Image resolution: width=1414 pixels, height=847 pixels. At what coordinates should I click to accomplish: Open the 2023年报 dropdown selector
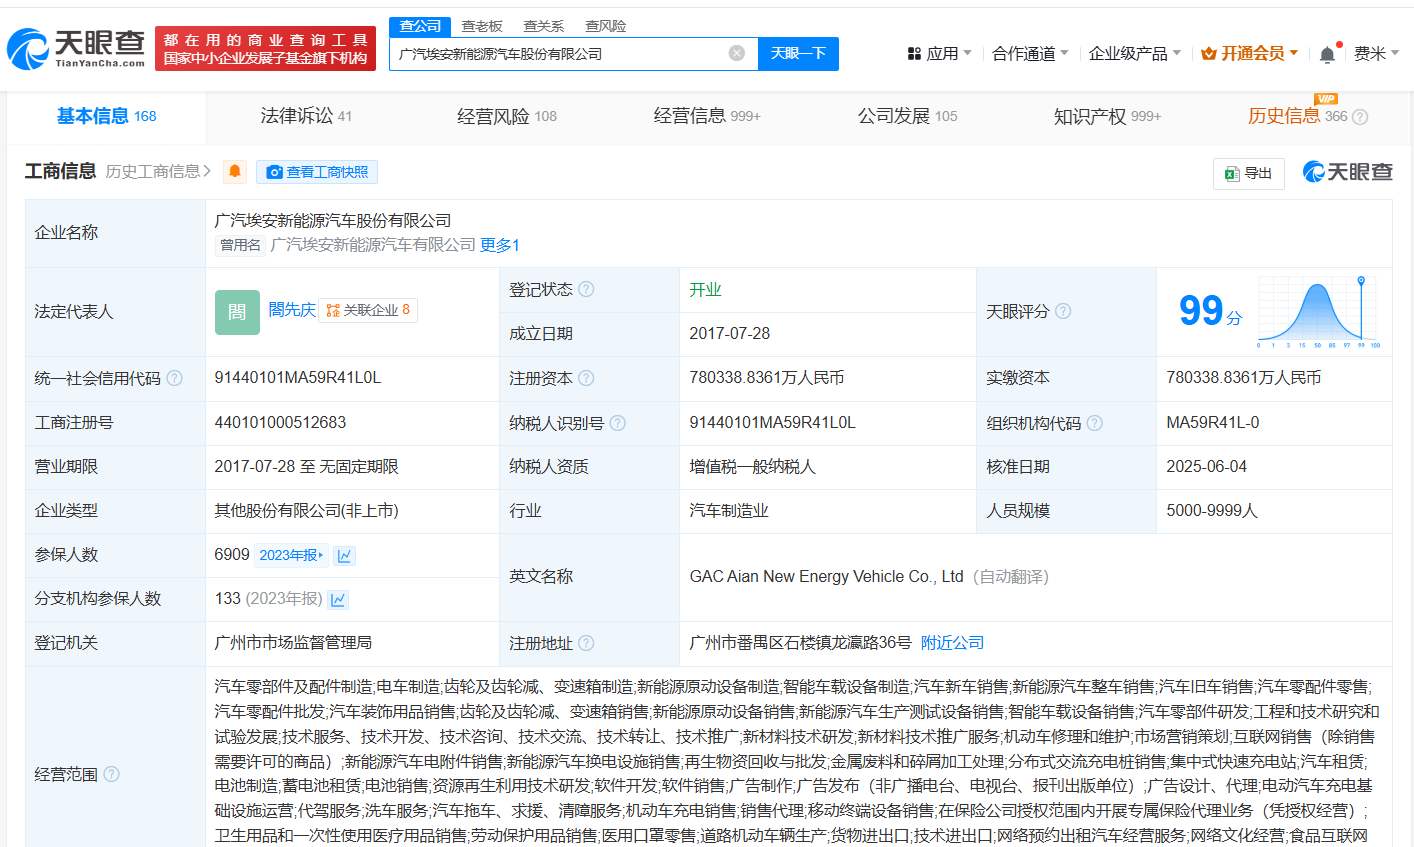pyautogui.click(x=291, y=555)
